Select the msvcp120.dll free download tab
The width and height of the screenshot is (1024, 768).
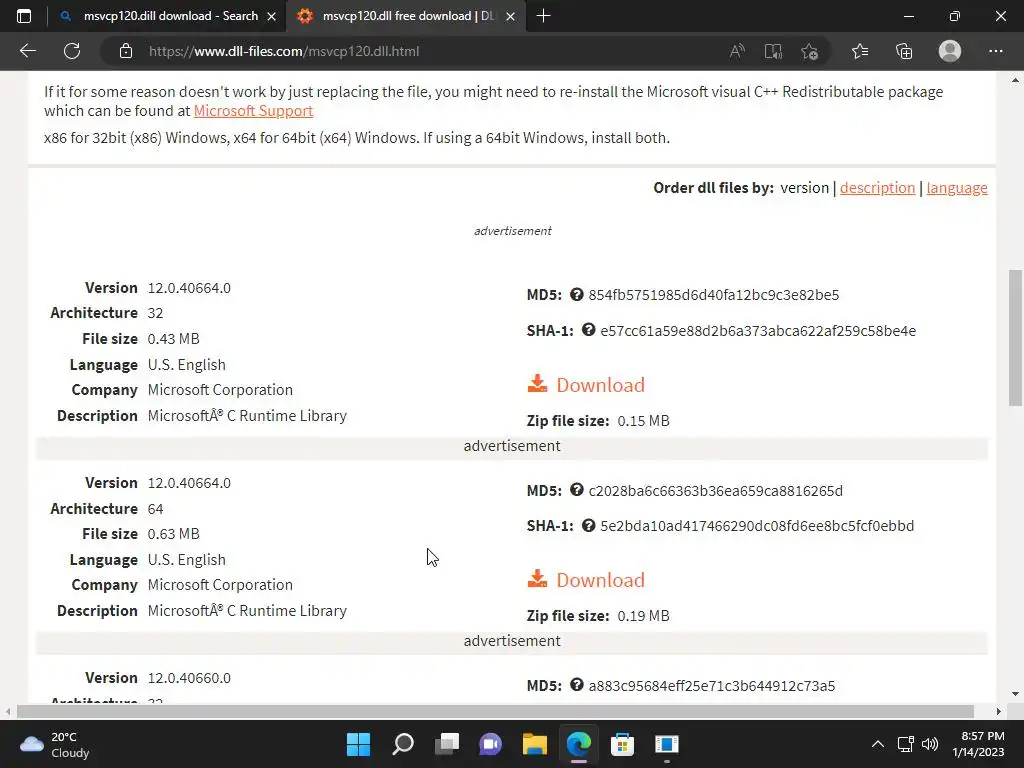click(x=406, y=16)
